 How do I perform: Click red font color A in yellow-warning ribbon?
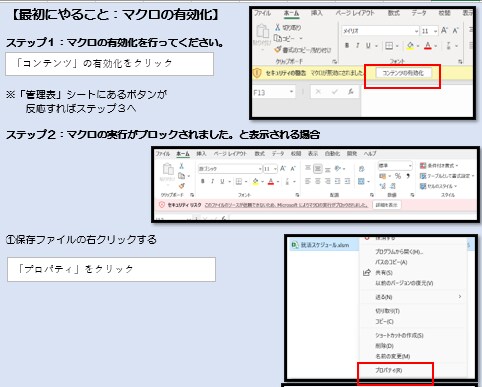click(x=428, y=46)
